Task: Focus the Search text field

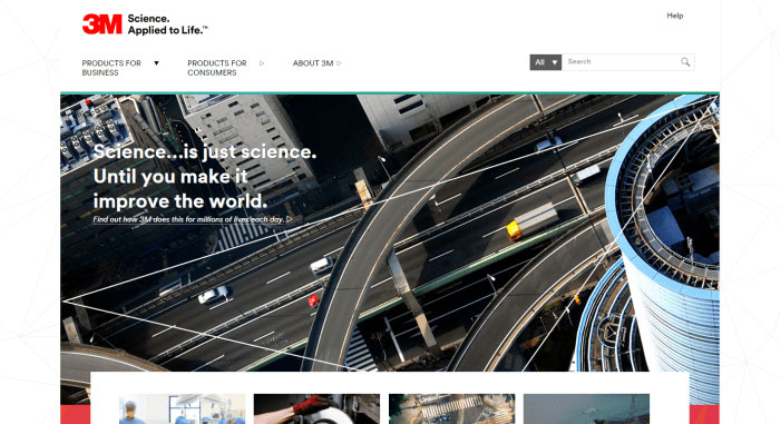Action: click(x=621, y=62)
